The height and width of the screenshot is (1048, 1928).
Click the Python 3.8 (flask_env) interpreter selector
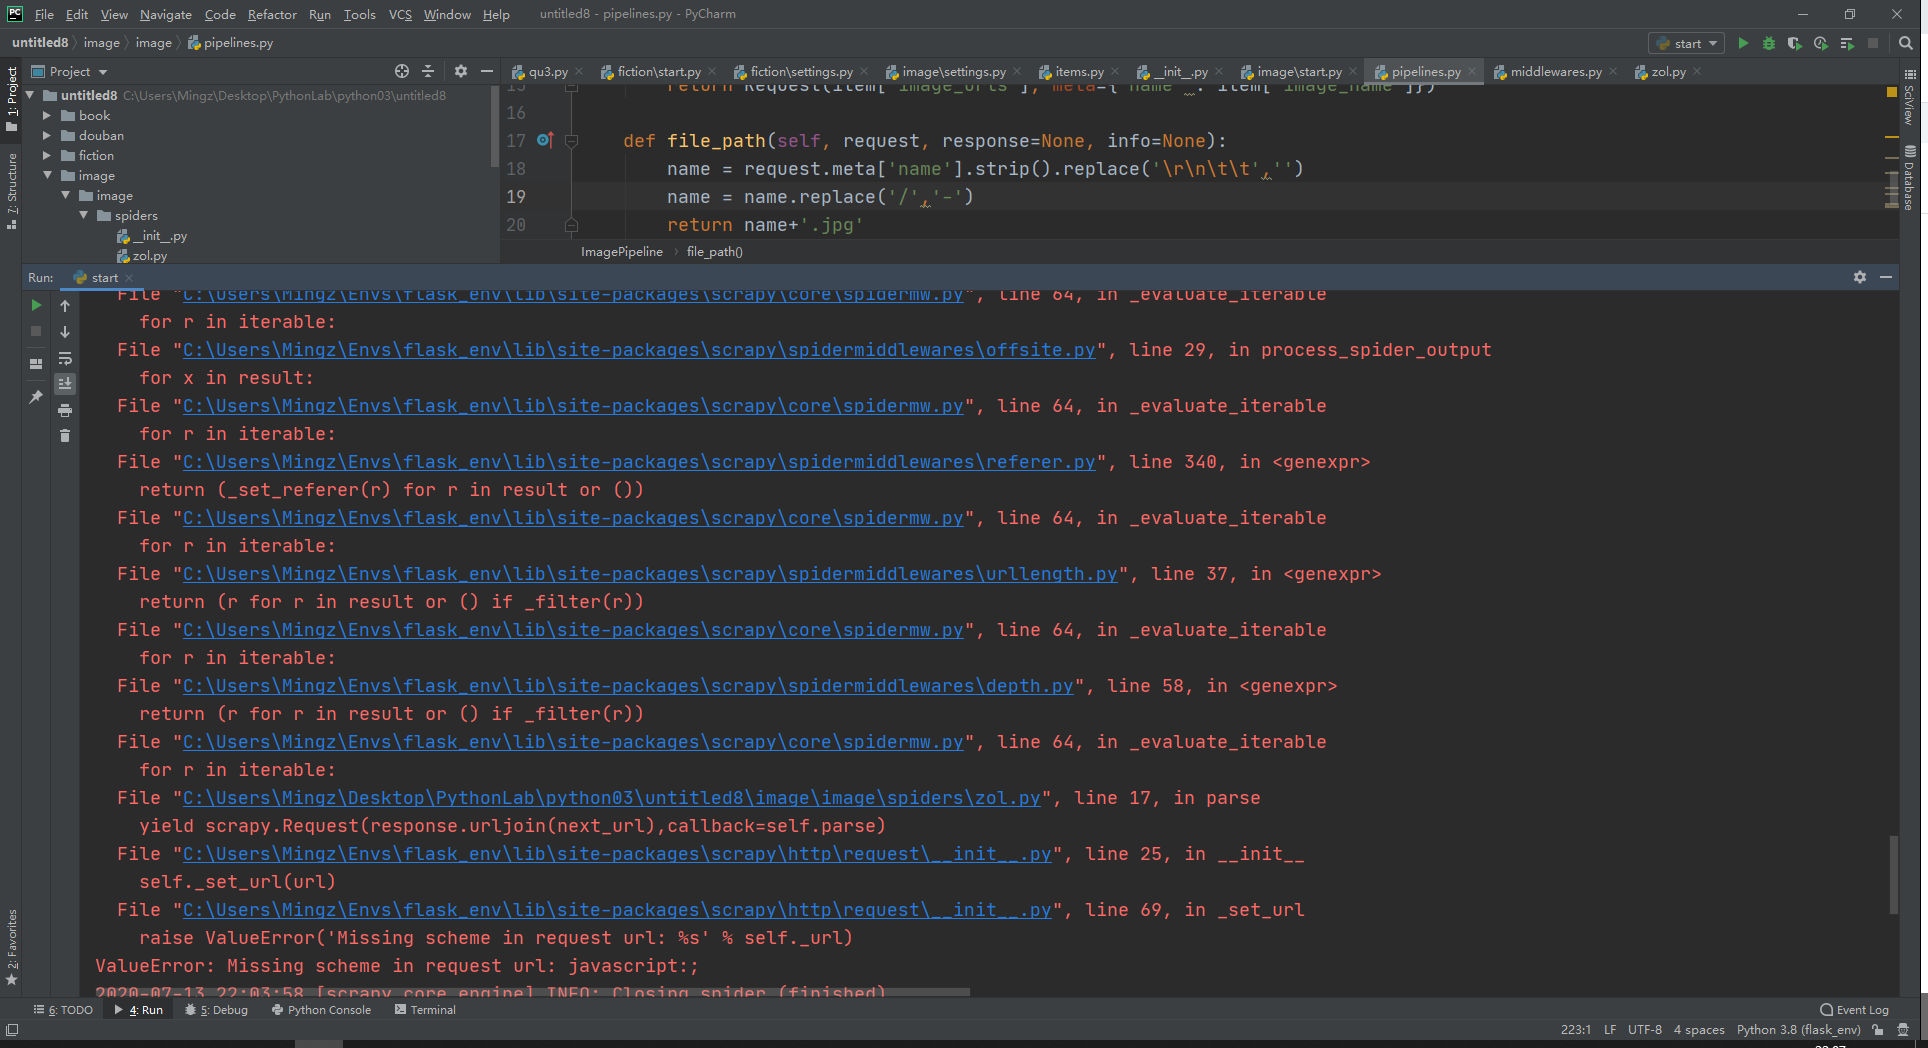click(x=1798, y=1030)
